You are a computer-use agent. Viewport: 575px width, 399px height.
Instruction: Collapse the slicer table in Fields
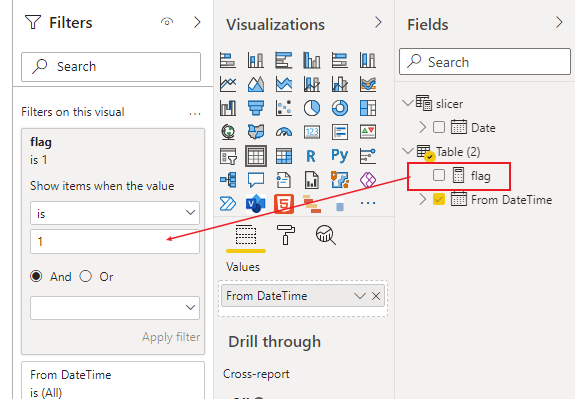[408, 103]
